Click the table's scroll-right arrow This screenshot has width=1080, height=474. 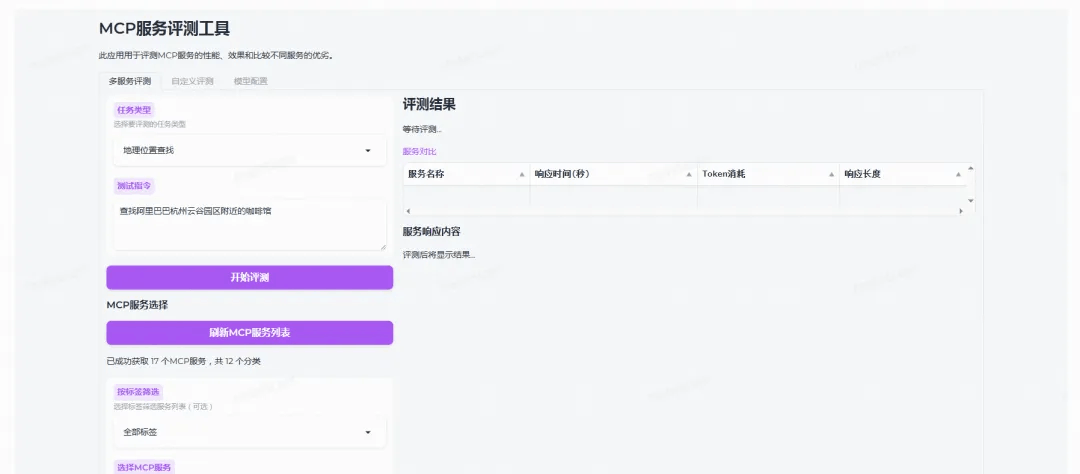[x=961, y=211]
